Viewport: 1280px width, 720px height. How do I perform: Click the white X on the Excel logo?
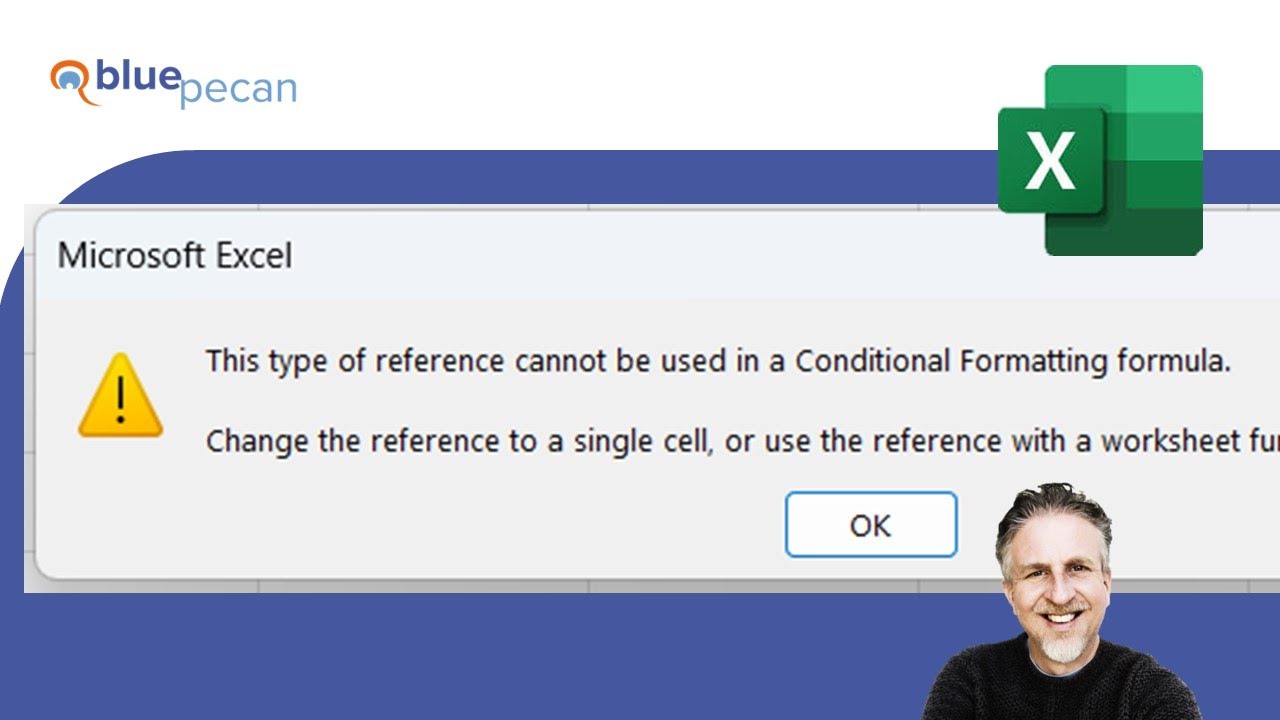[1050, 162]
